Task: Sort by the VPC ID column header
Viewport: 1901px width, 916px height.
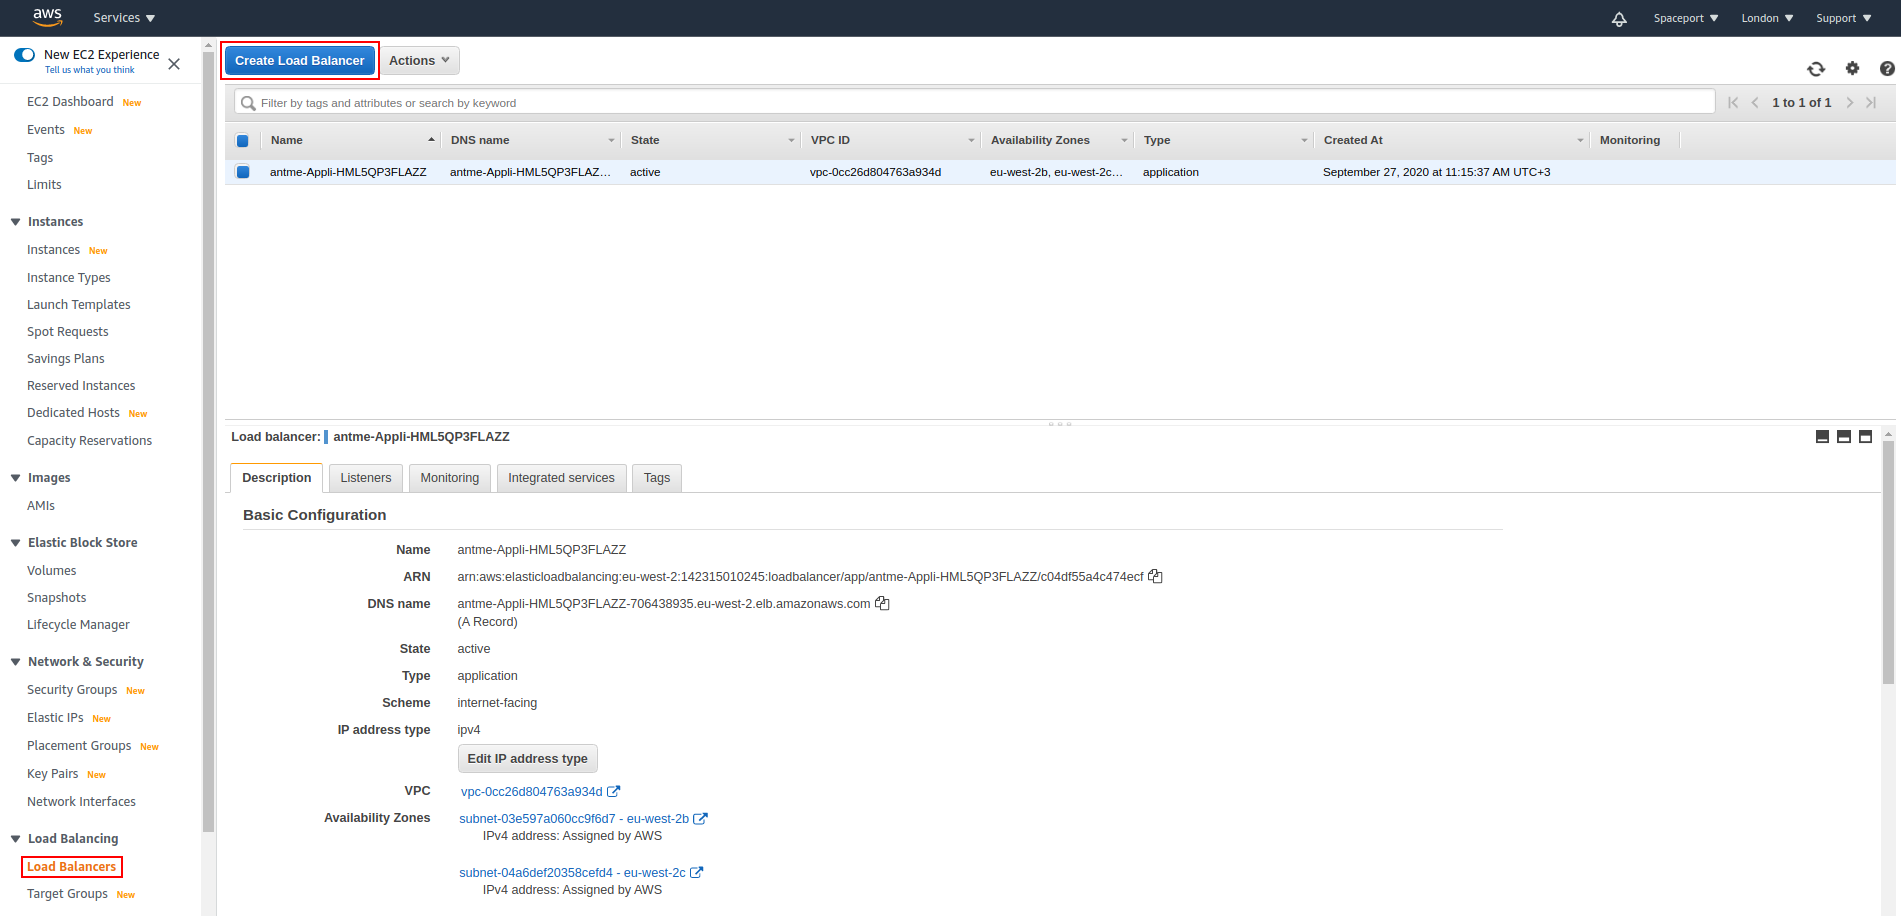Action: coord(891,140)
